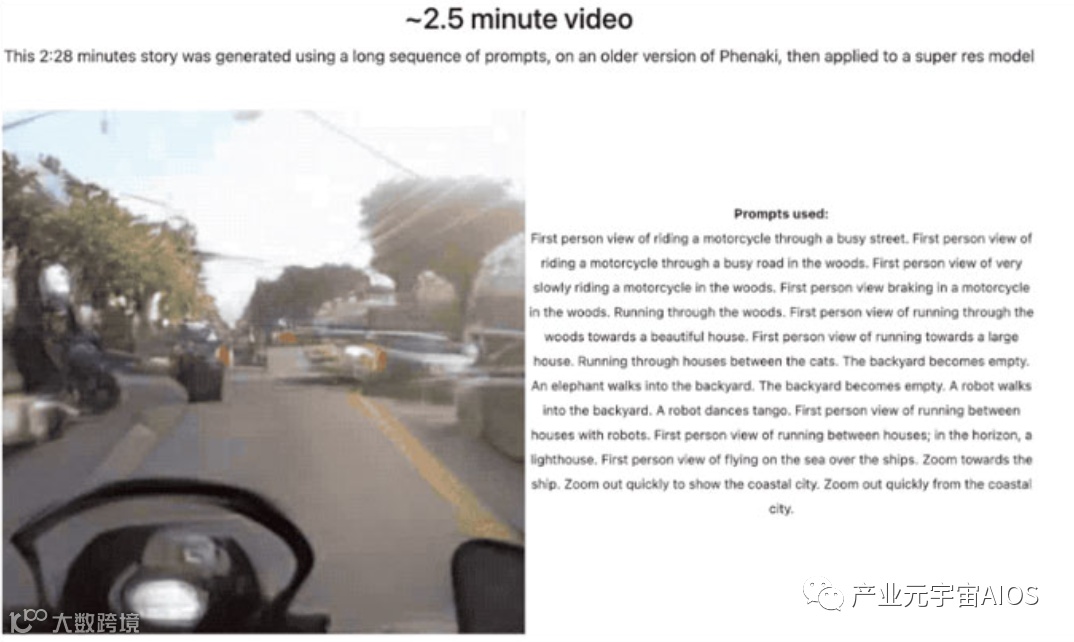Play the motorcycle street video

pyautogui.click(x=264, y=371)
